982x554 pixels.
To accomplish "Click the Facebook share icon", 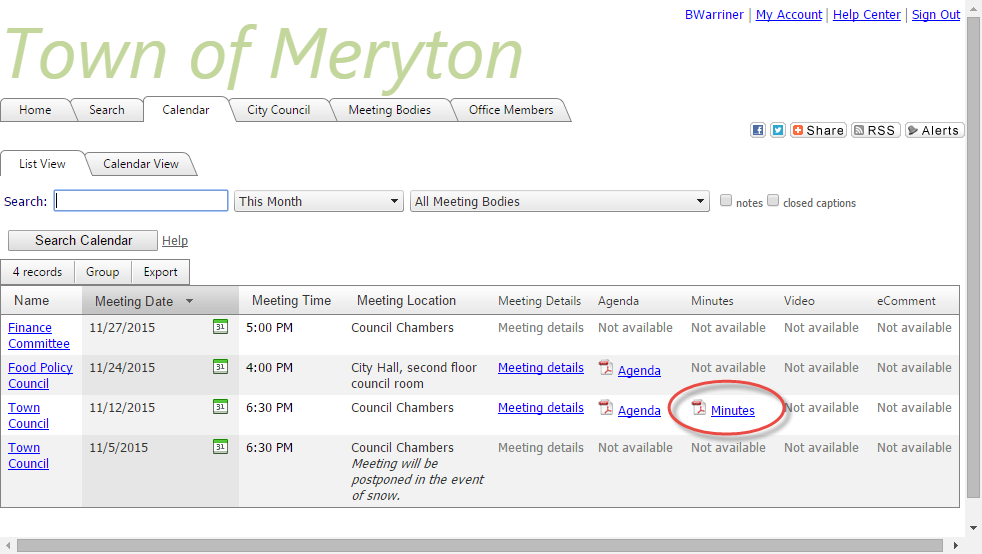I will [x=758, y=130].
